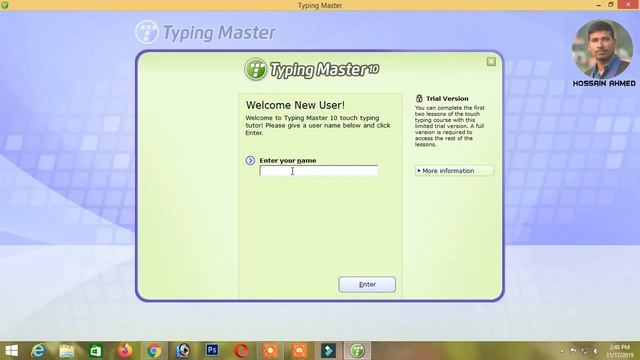Screen dimensions: 640x360
Task: Open the Filmora taskbar icon
Action: (x=328, y=351)
